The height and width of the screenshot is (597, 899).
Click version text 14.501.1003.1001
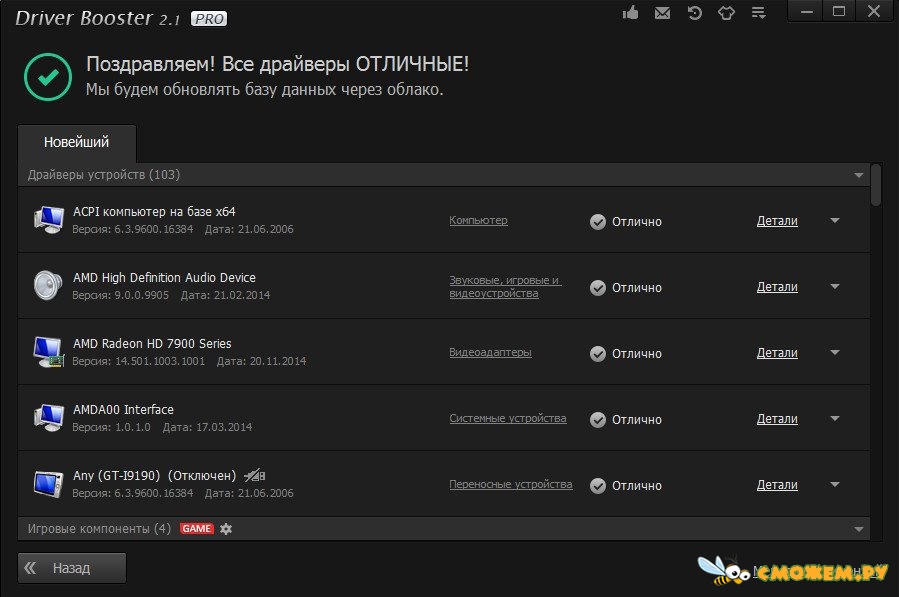coord(160,361)
